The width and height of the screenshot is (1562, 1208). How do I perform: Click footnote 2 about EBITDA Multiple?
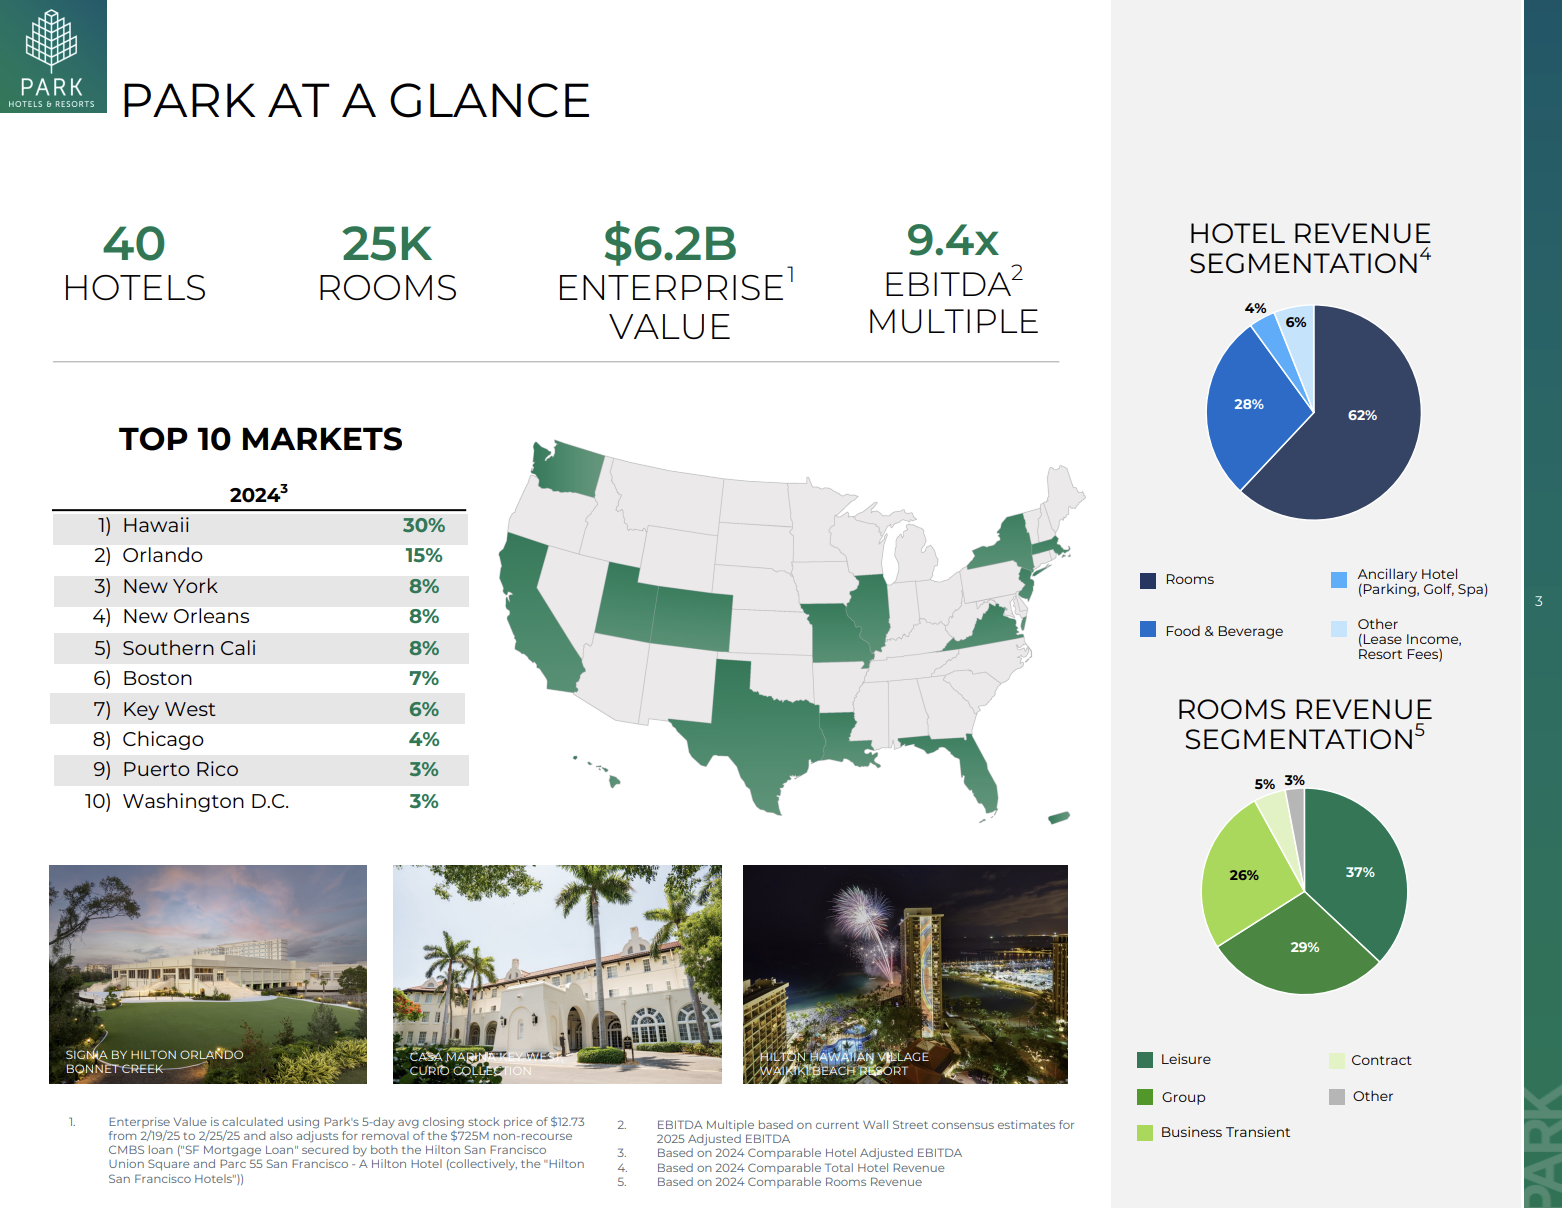847,1132
